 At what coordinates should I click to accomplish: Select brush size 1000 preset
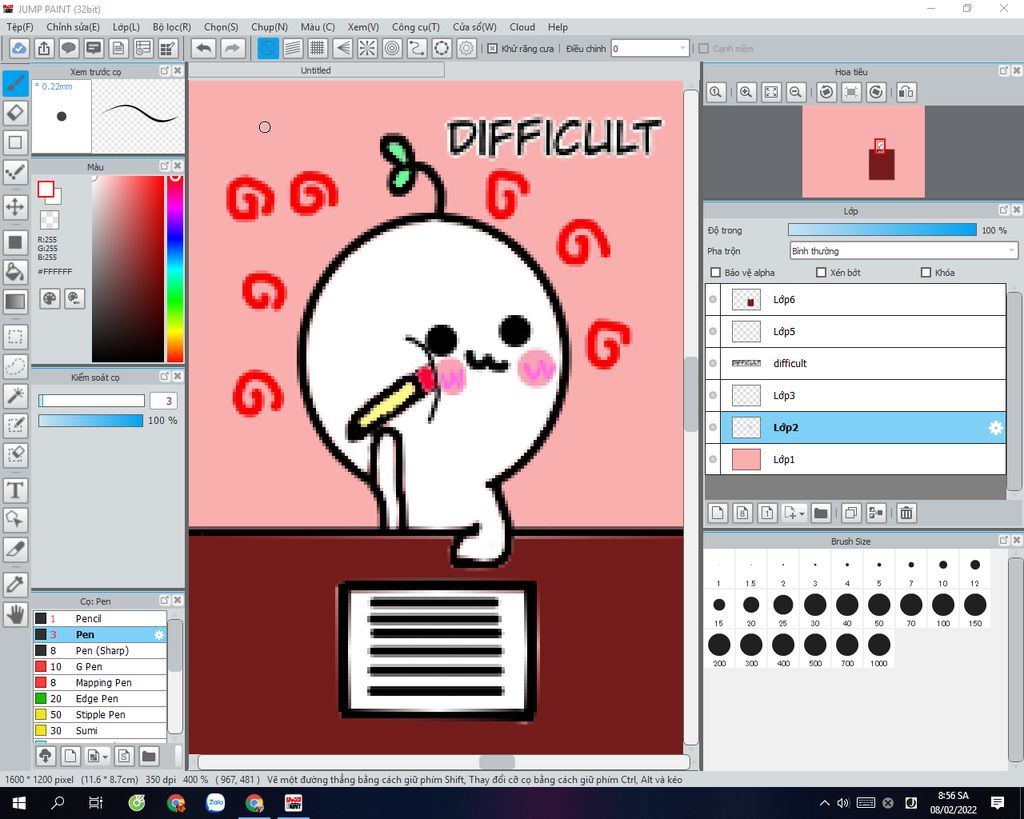pyautogui.click(x=879, y=650)
